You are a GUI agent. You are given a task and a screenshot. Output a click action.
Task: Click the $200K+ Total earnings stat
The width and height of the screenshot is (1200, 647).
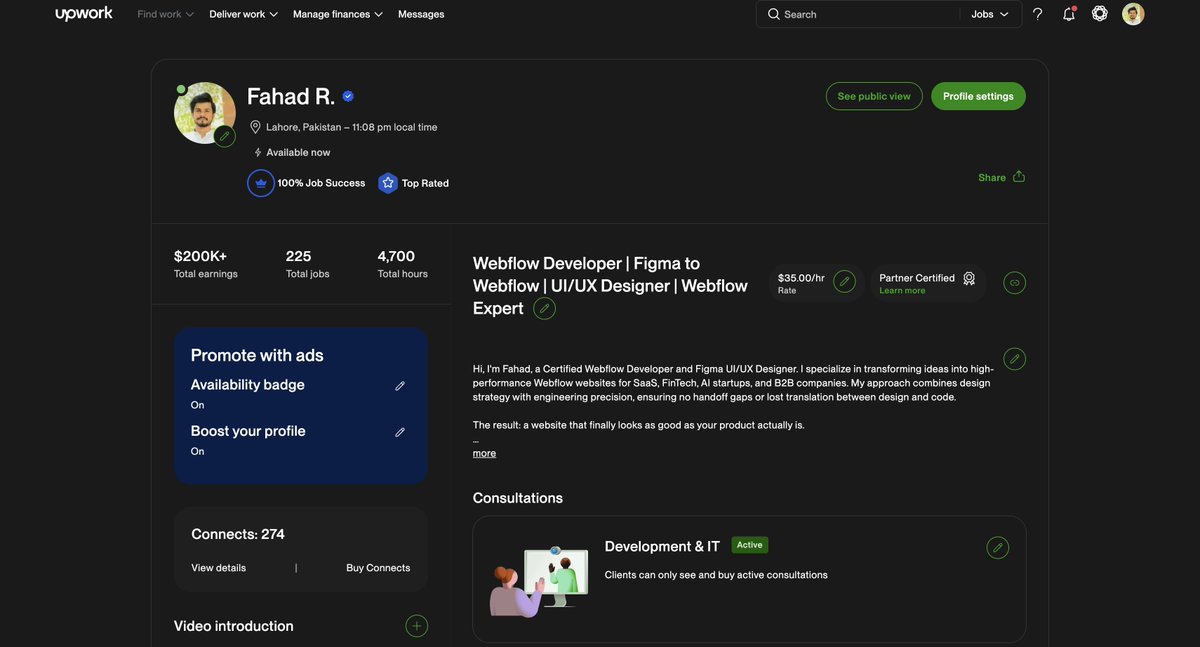point(206,264)
